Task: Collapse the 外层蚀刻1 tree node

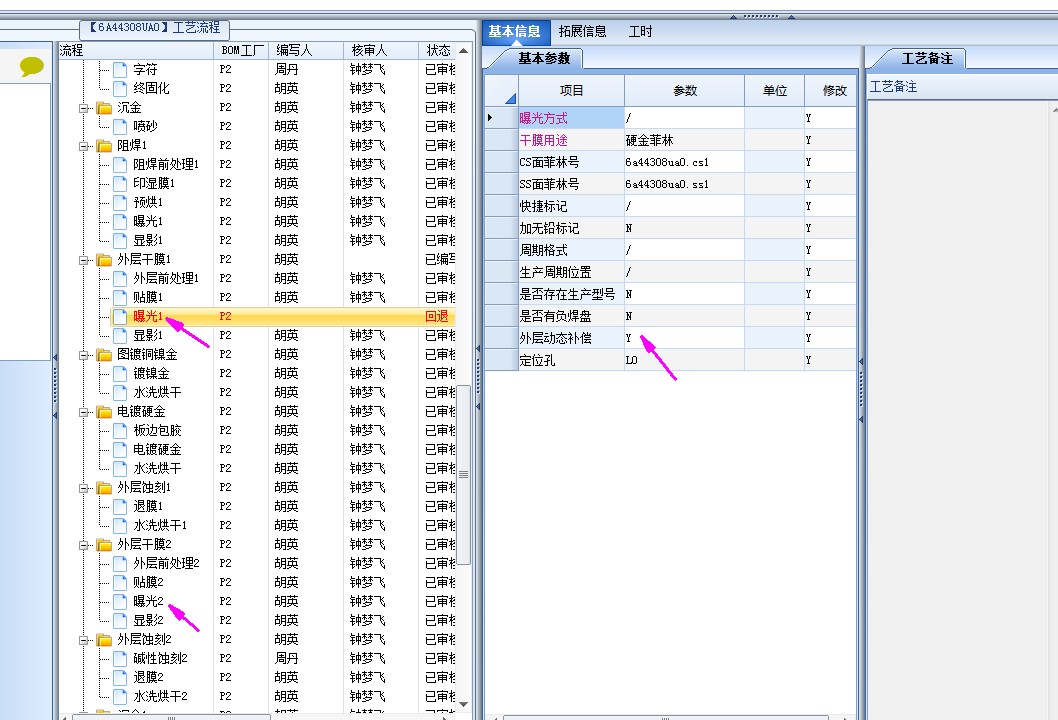Action: (84, 488)
